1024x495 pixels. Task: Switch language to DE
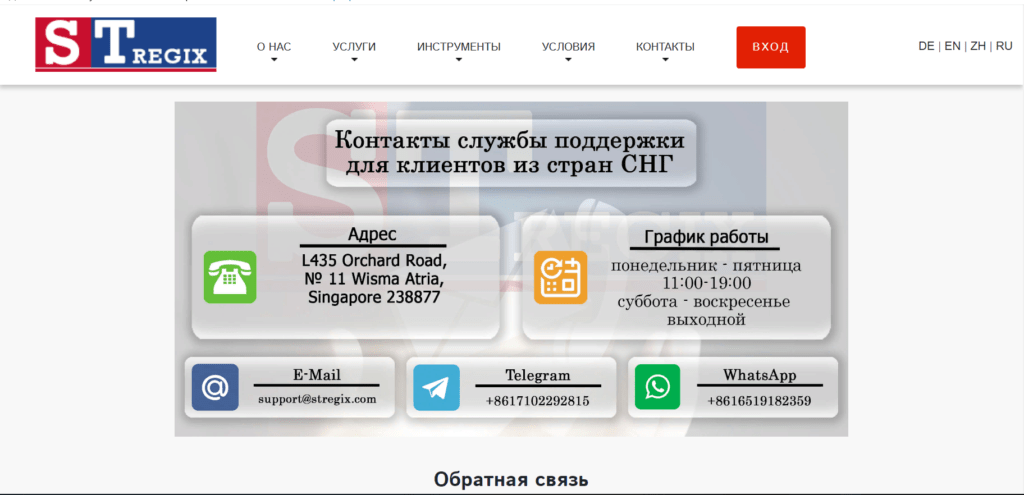click(926, 46)
